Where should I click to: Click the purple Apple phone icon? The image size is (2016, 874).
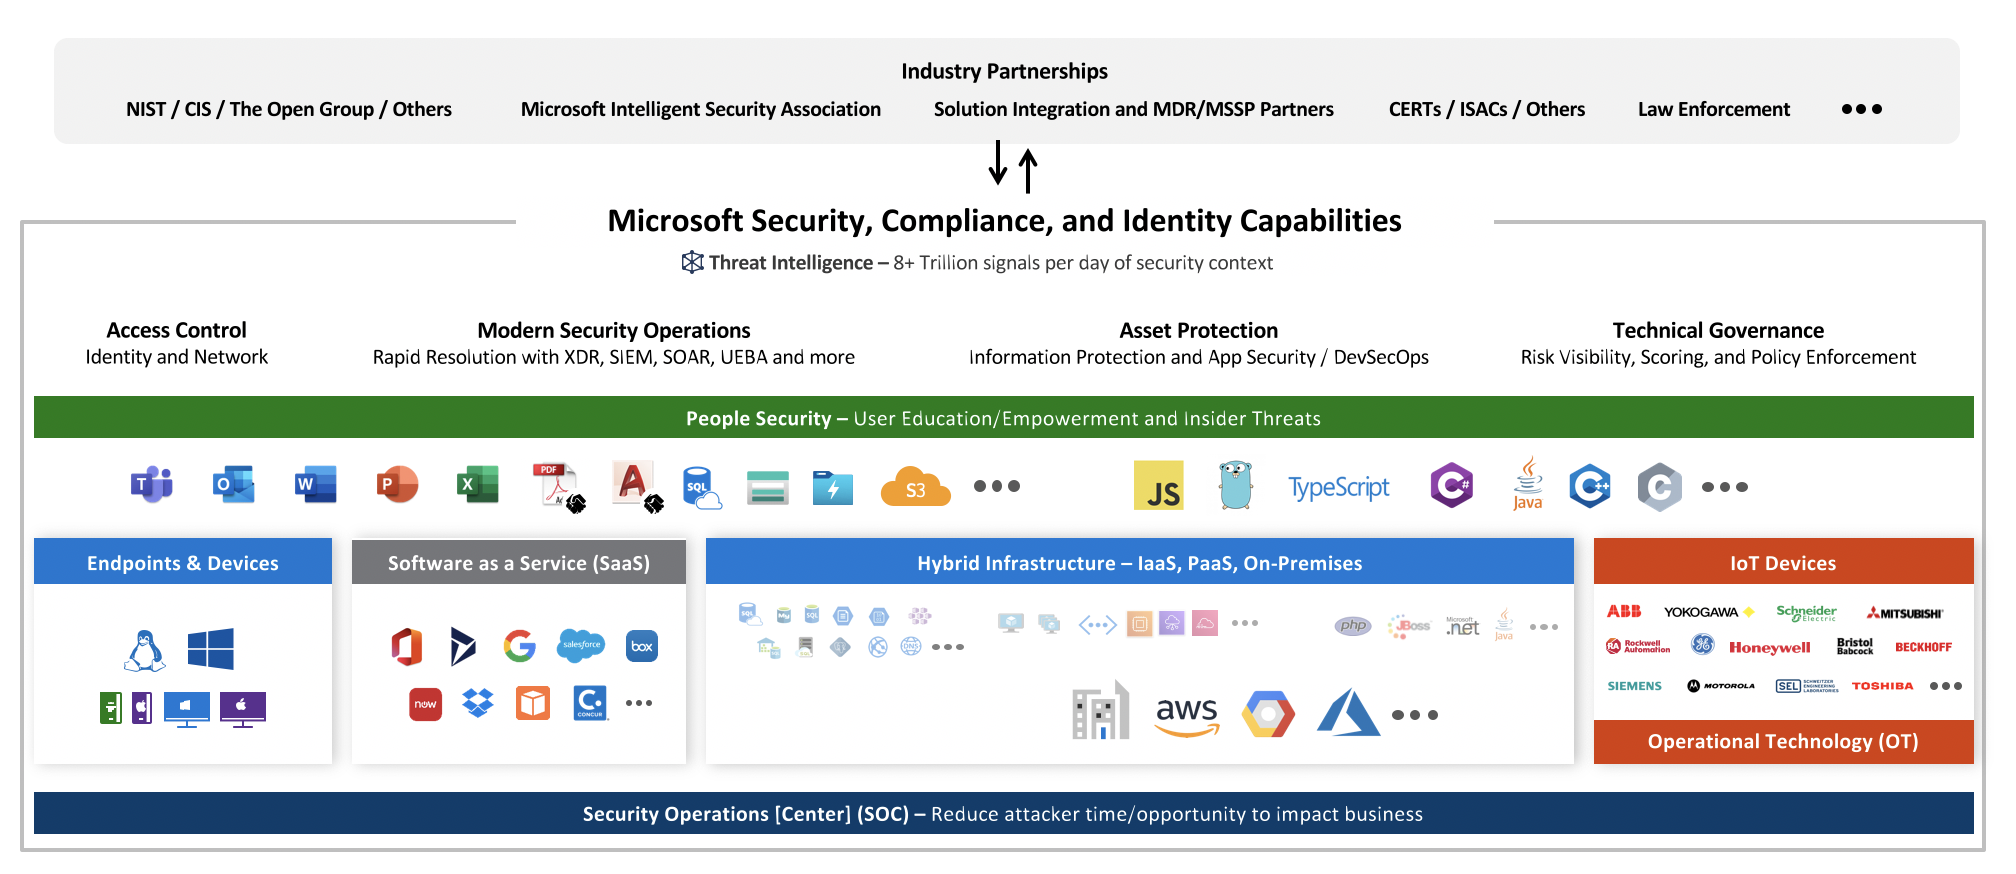pyautogui.click(x=142, y=708)
